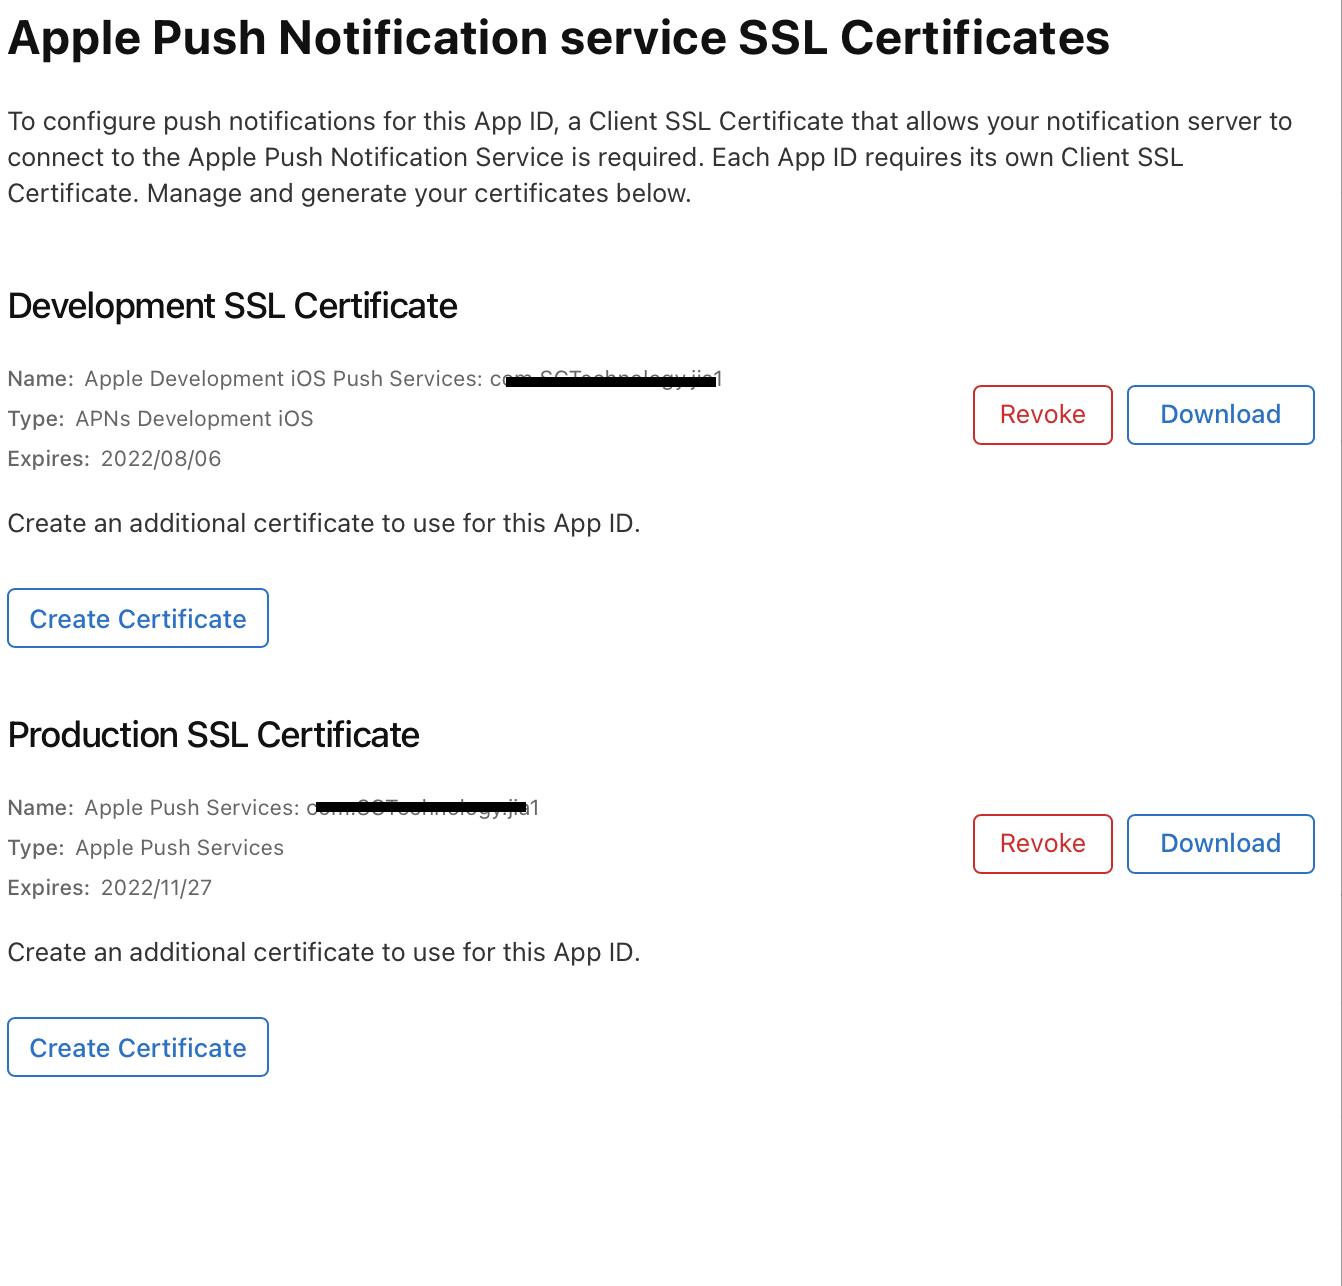The width and height of the screenshot is (1342, 1286).
Task: Click the Production certificate Name label
Action: (x=40, y=808)
